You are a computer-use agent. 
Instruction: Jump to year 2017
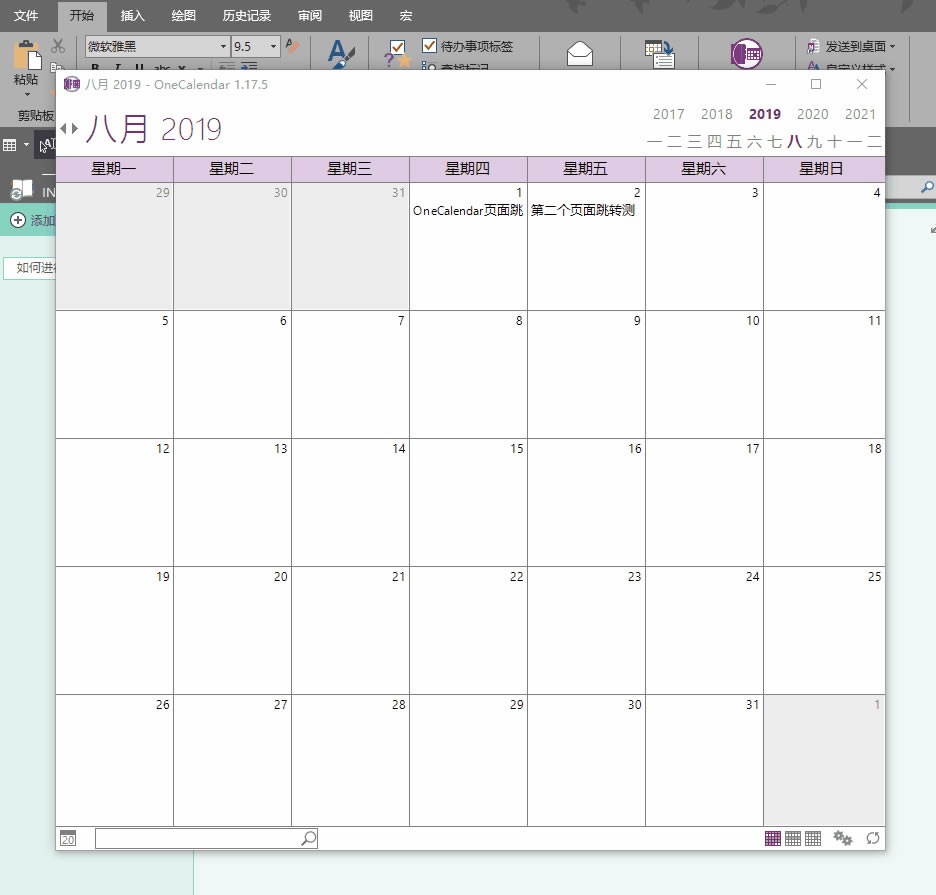coord(669,114)
